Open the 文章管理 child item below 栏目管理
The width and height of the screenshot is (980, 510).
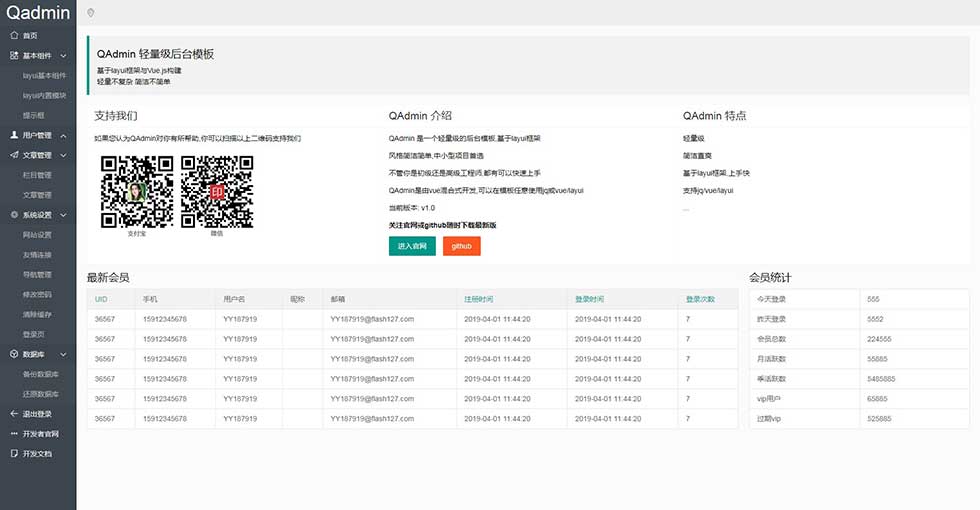pos(38,195)
